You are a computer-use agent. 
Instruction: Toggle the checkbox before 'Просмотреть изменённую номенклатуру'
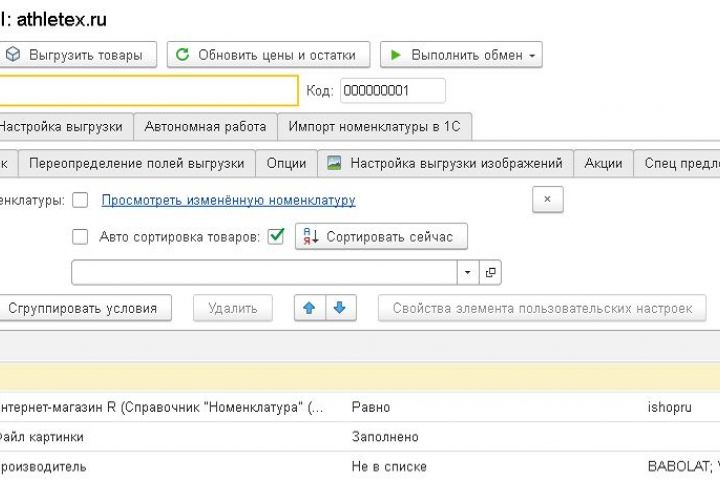(x=80, y=200)
